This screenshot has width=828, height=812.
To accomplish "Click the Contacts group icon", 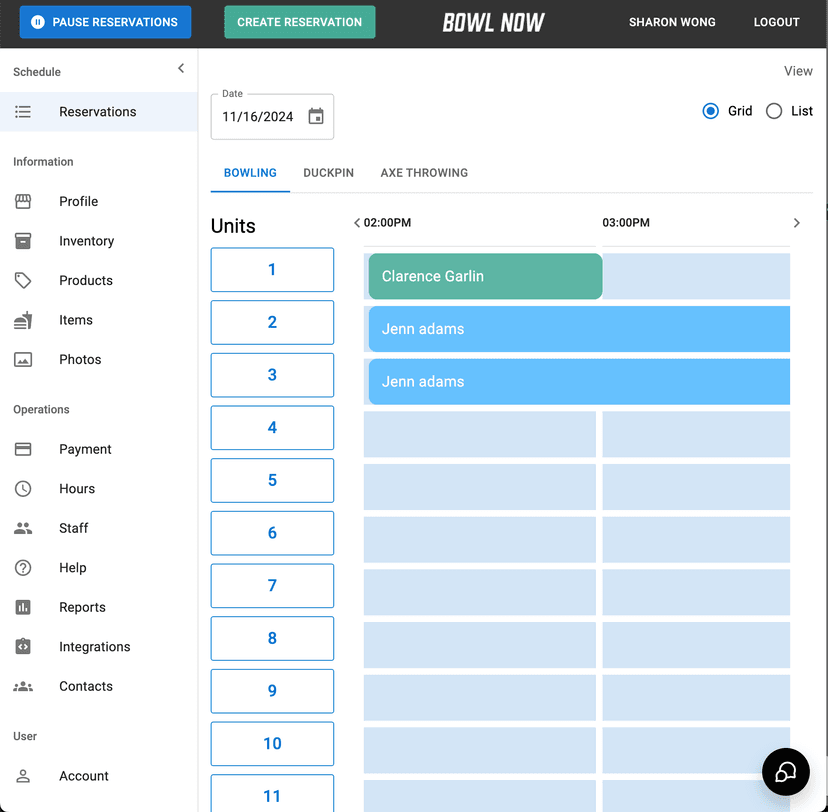I will (x=23, y=686).
